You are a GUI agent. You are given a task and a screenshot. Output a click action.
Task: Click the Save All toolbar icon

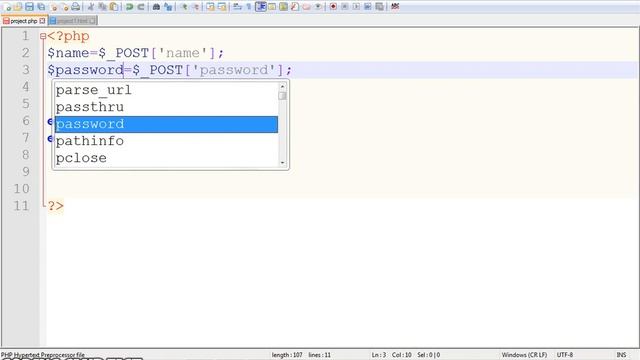41,7
